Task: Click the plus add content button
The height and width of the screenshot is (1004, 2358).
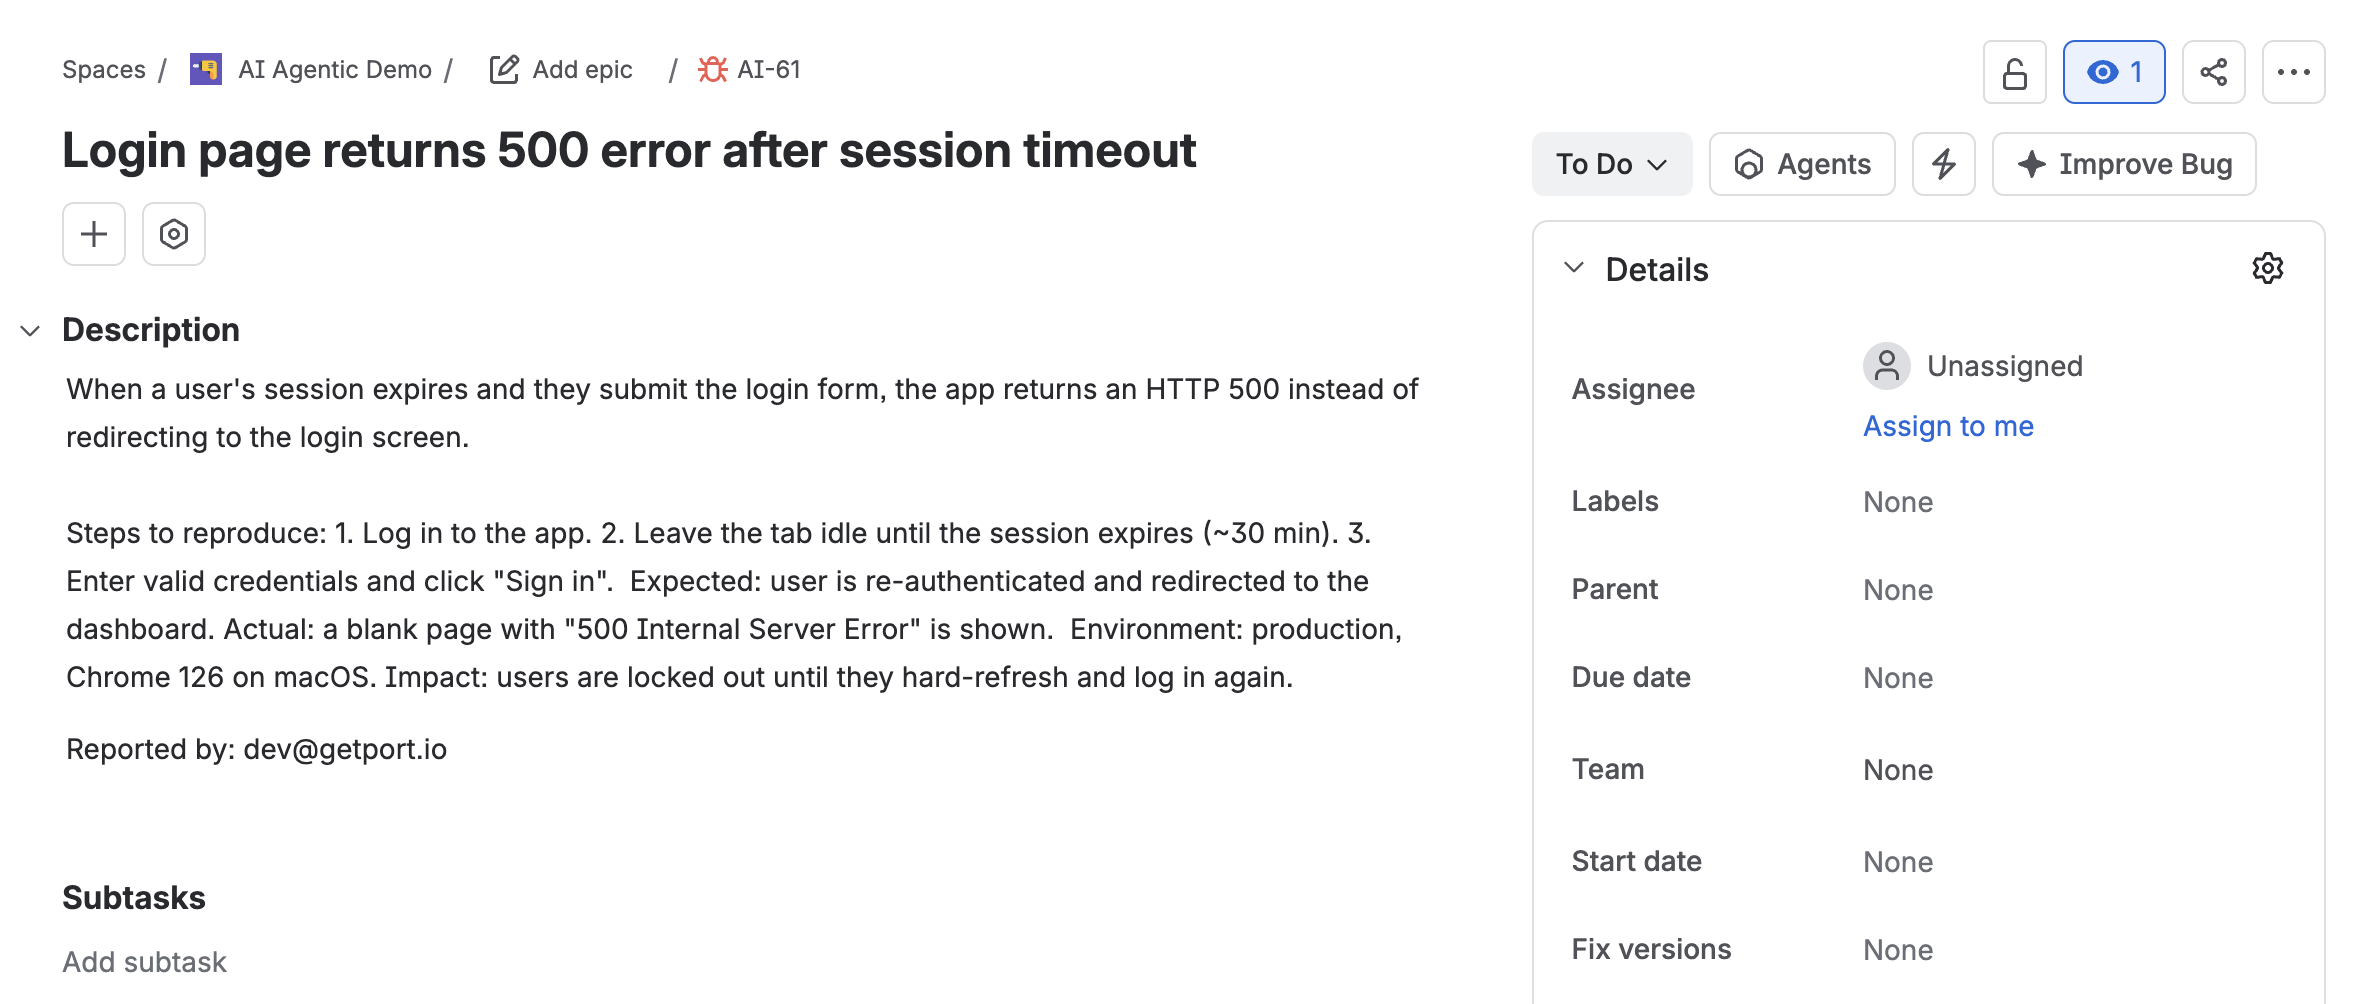Action: 94,234
